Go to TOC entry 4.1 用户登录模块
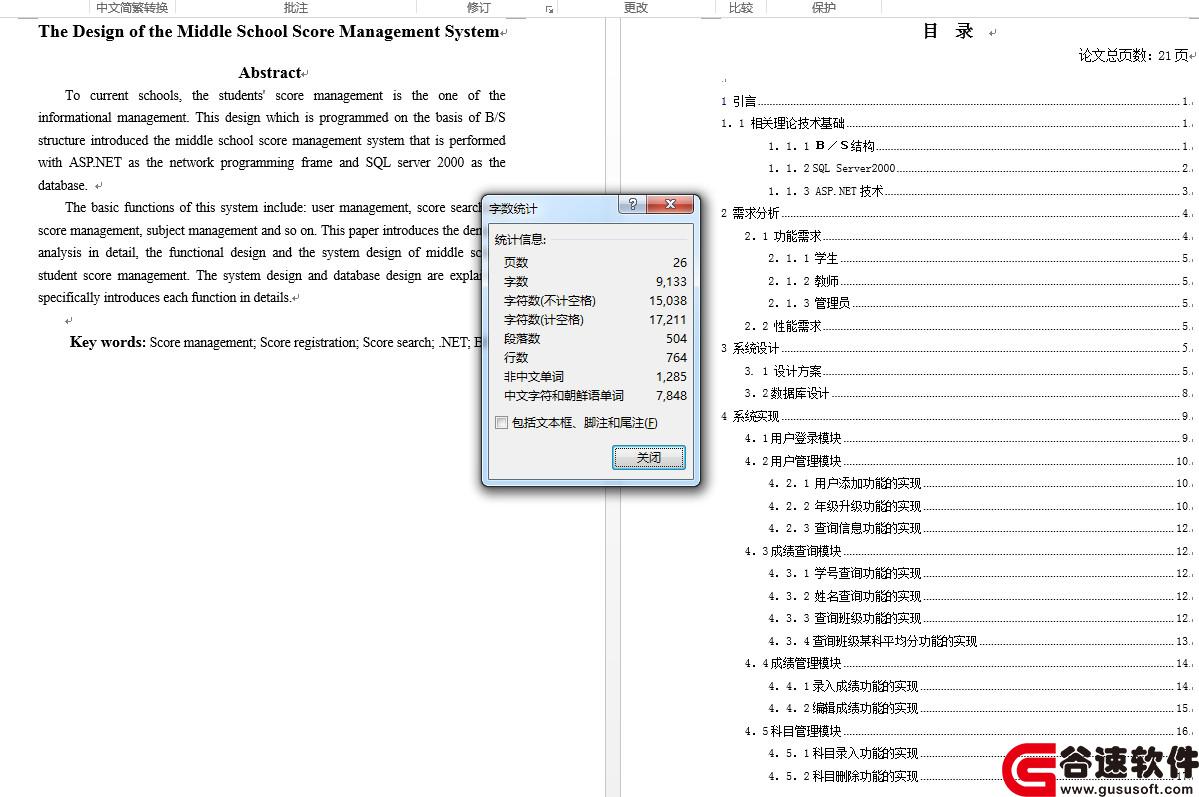The image size is (1199, 797). click(968, 438)
